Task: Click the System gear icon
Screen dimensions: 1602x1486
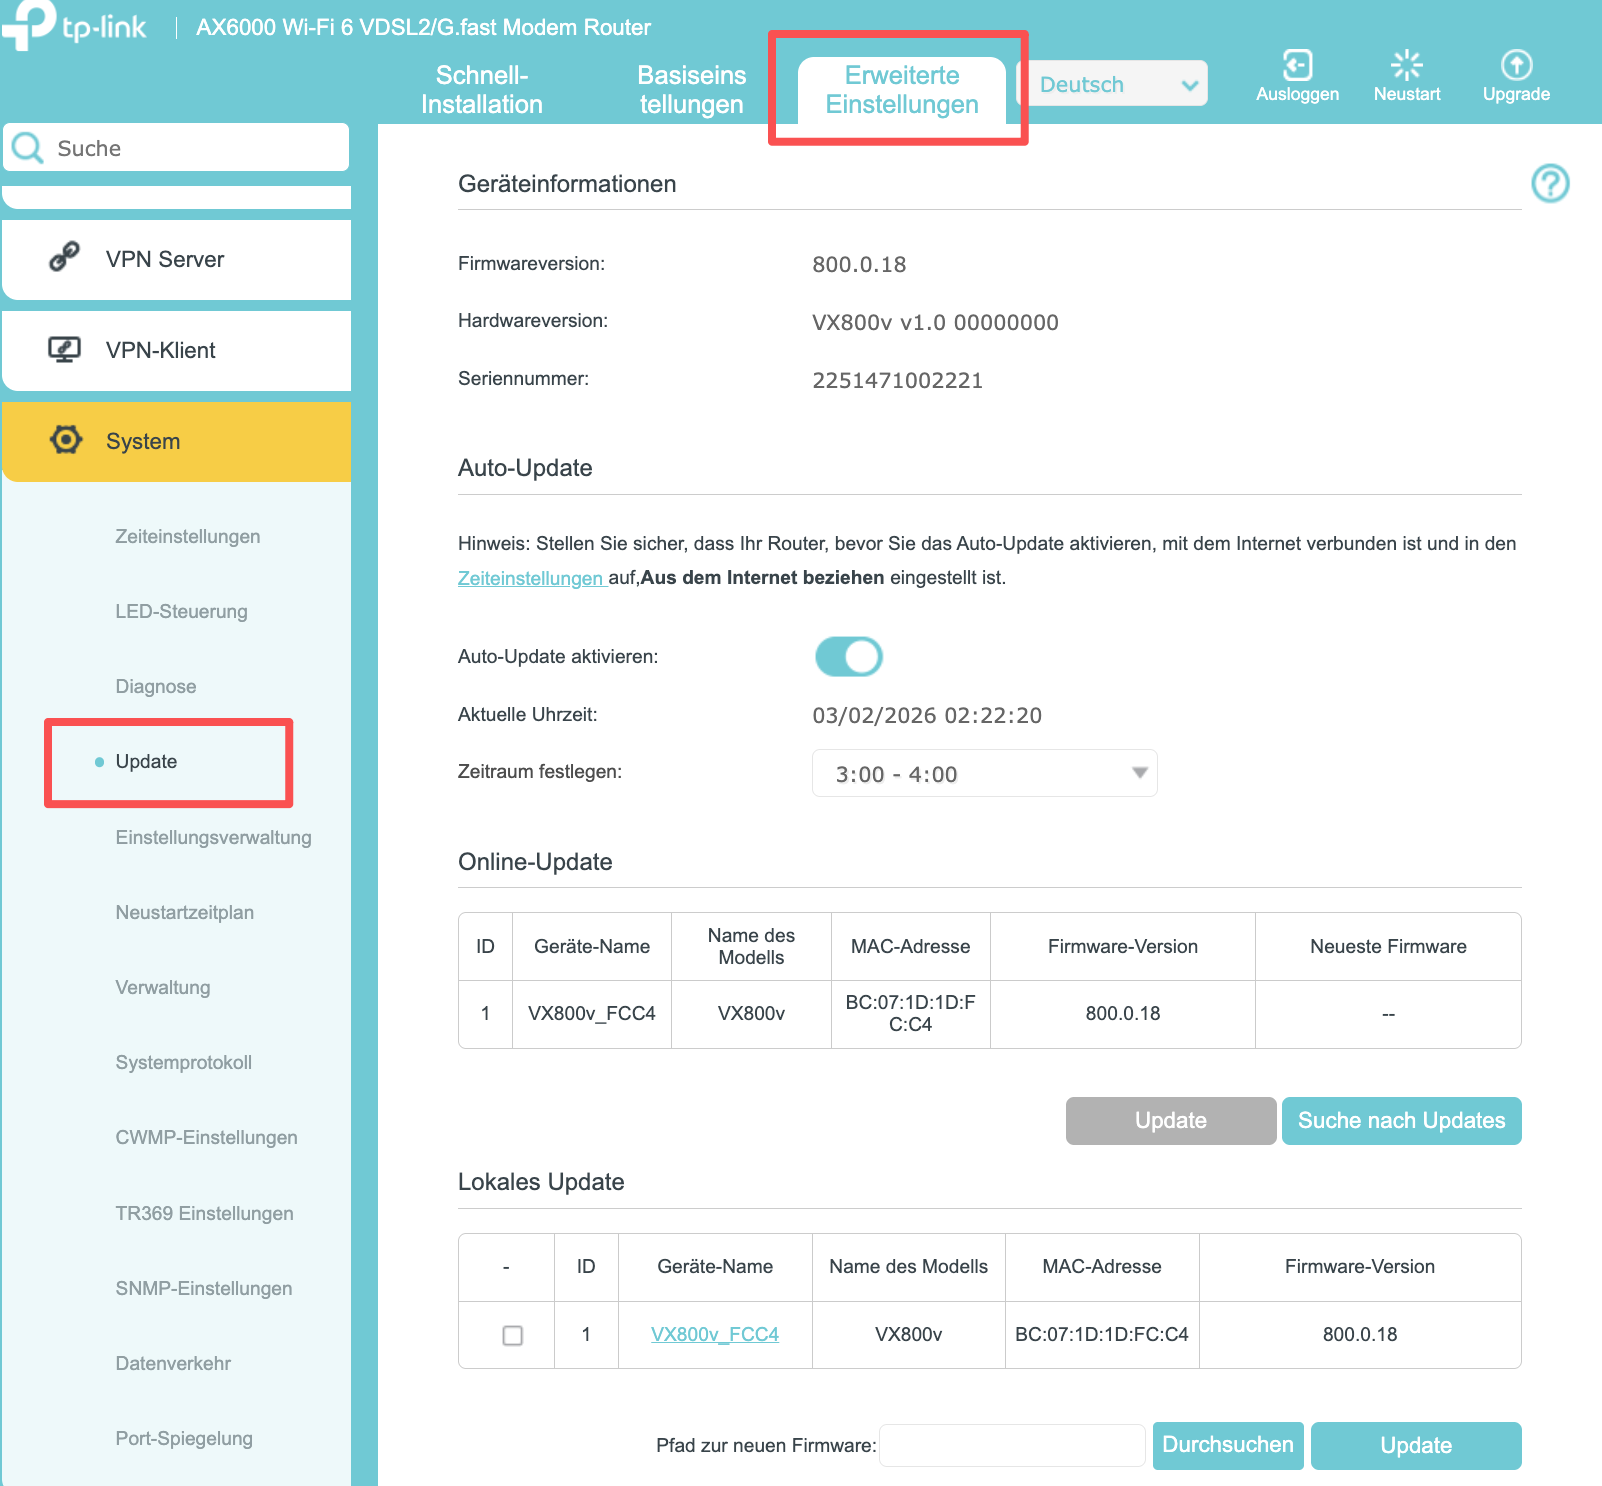Action: point(65,440)
